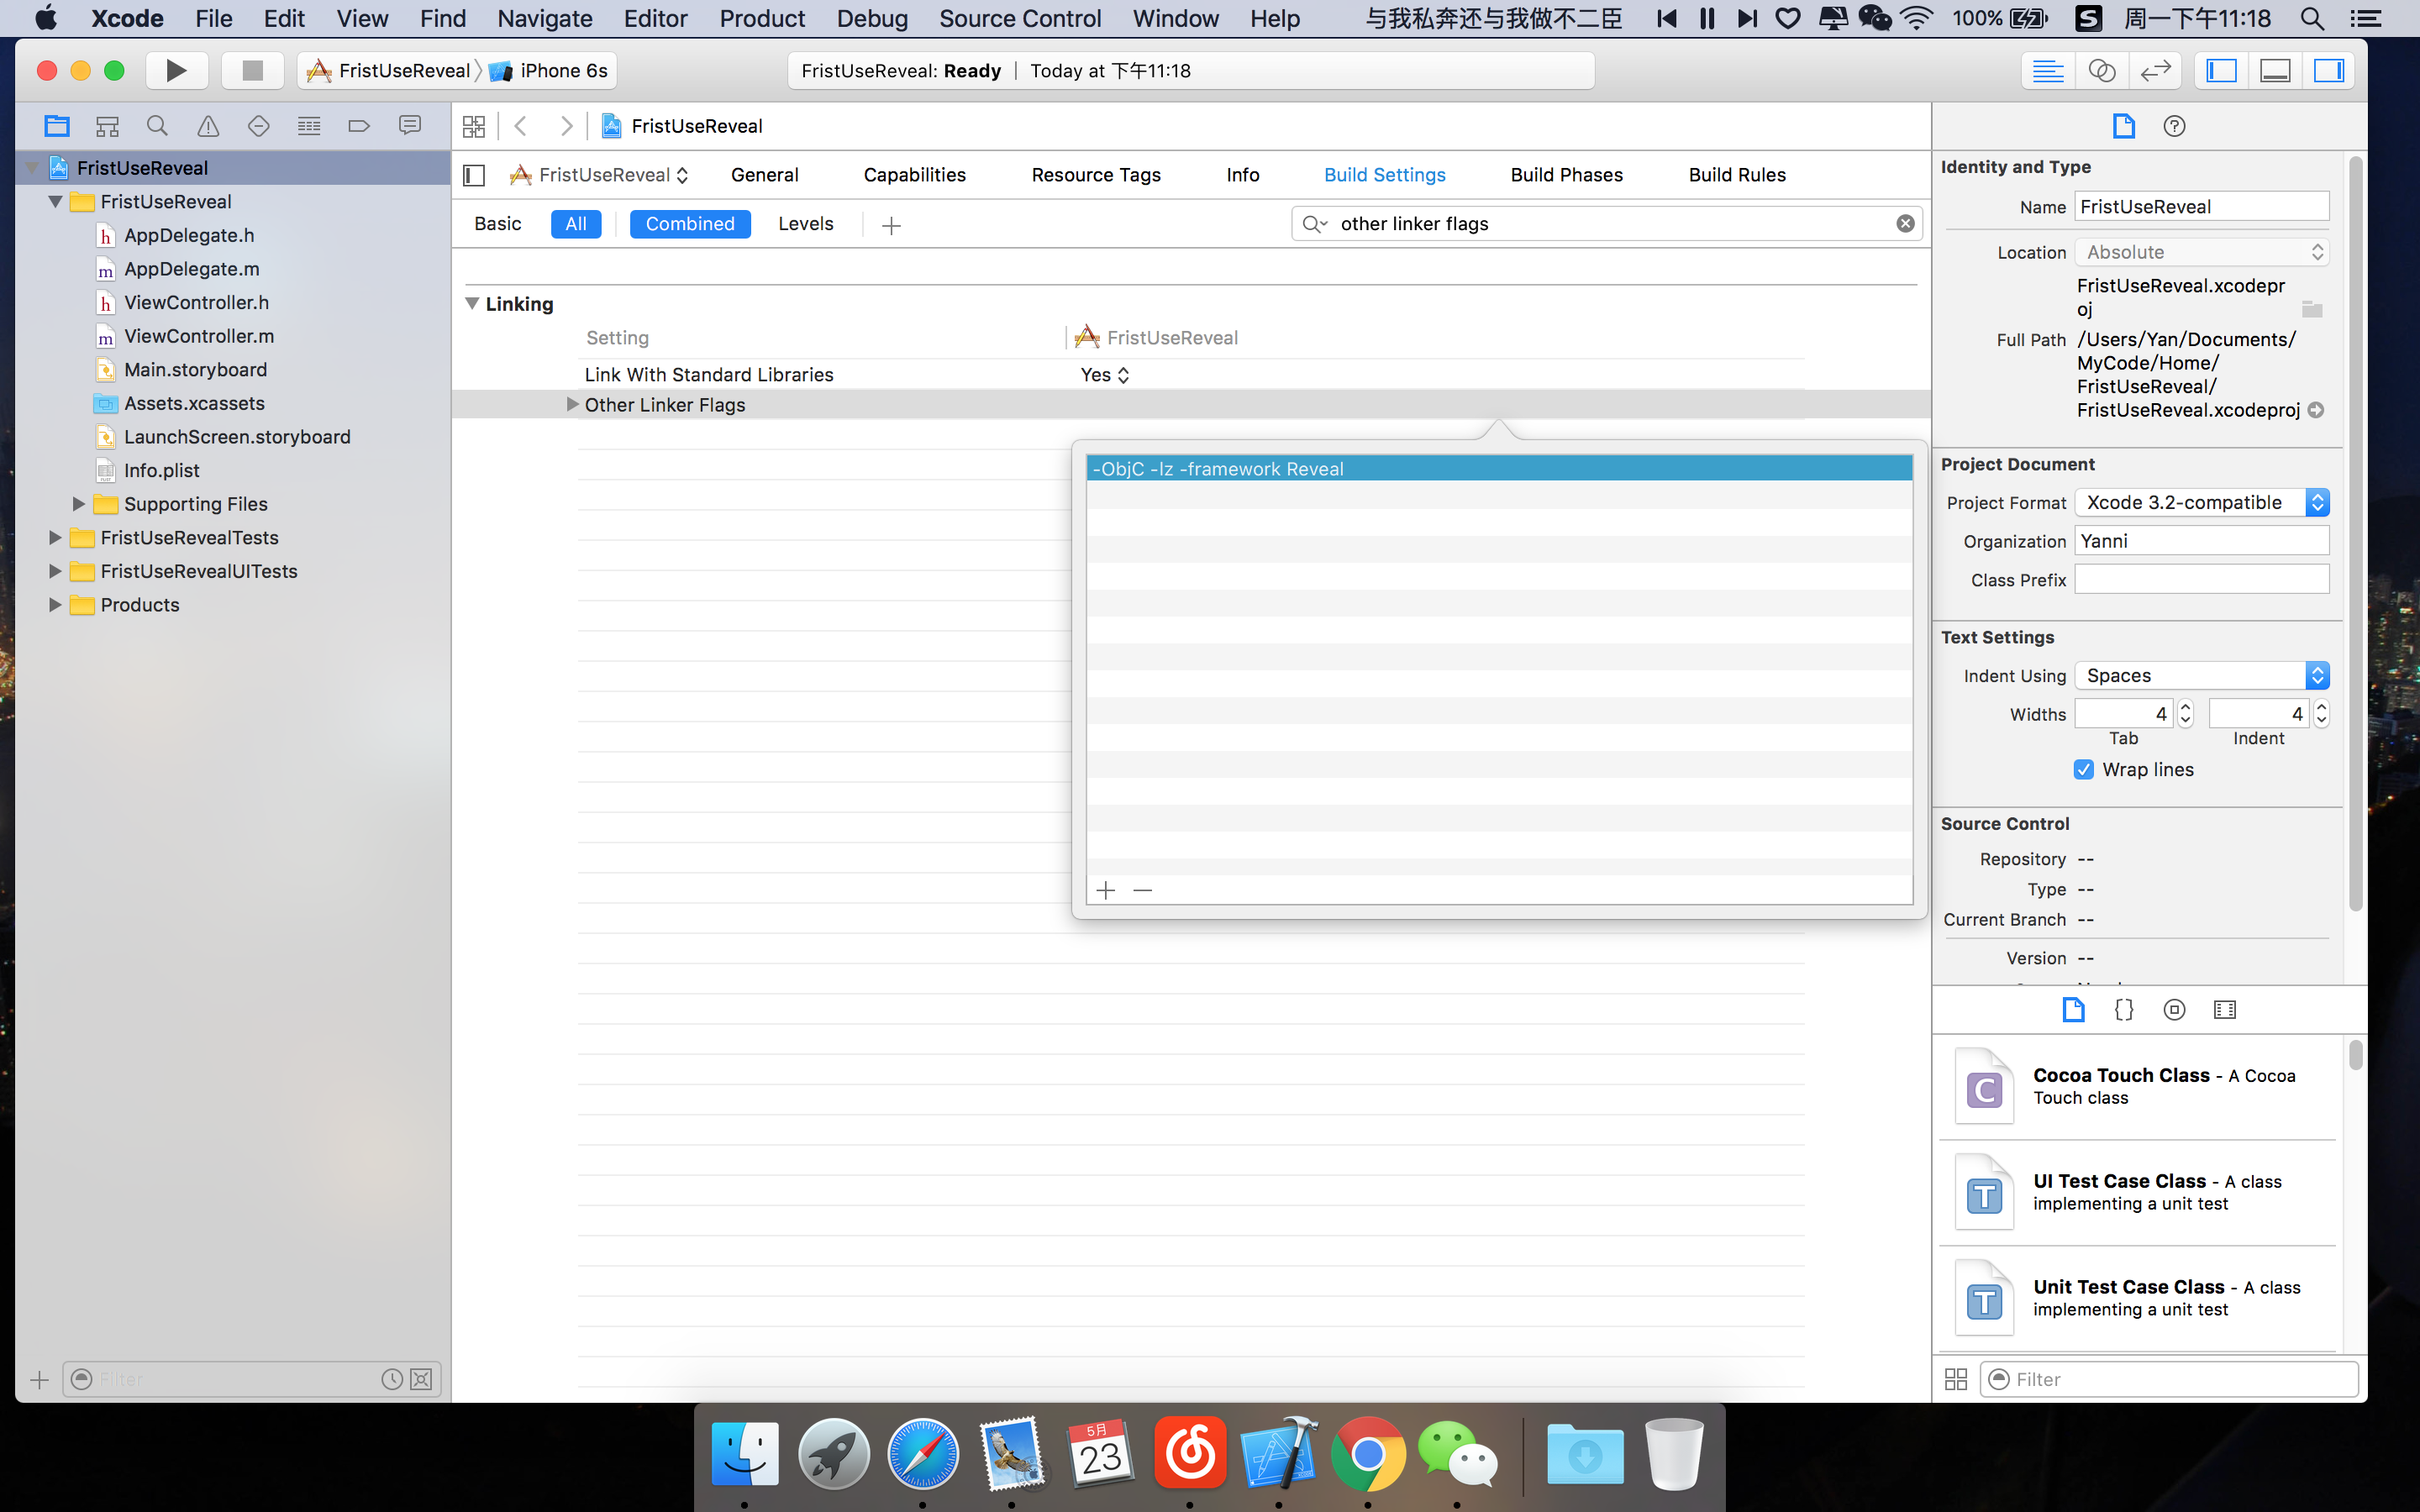Open the Source Control menu
This screenshot has height=1512, width=2420.
coord(1020,18)
